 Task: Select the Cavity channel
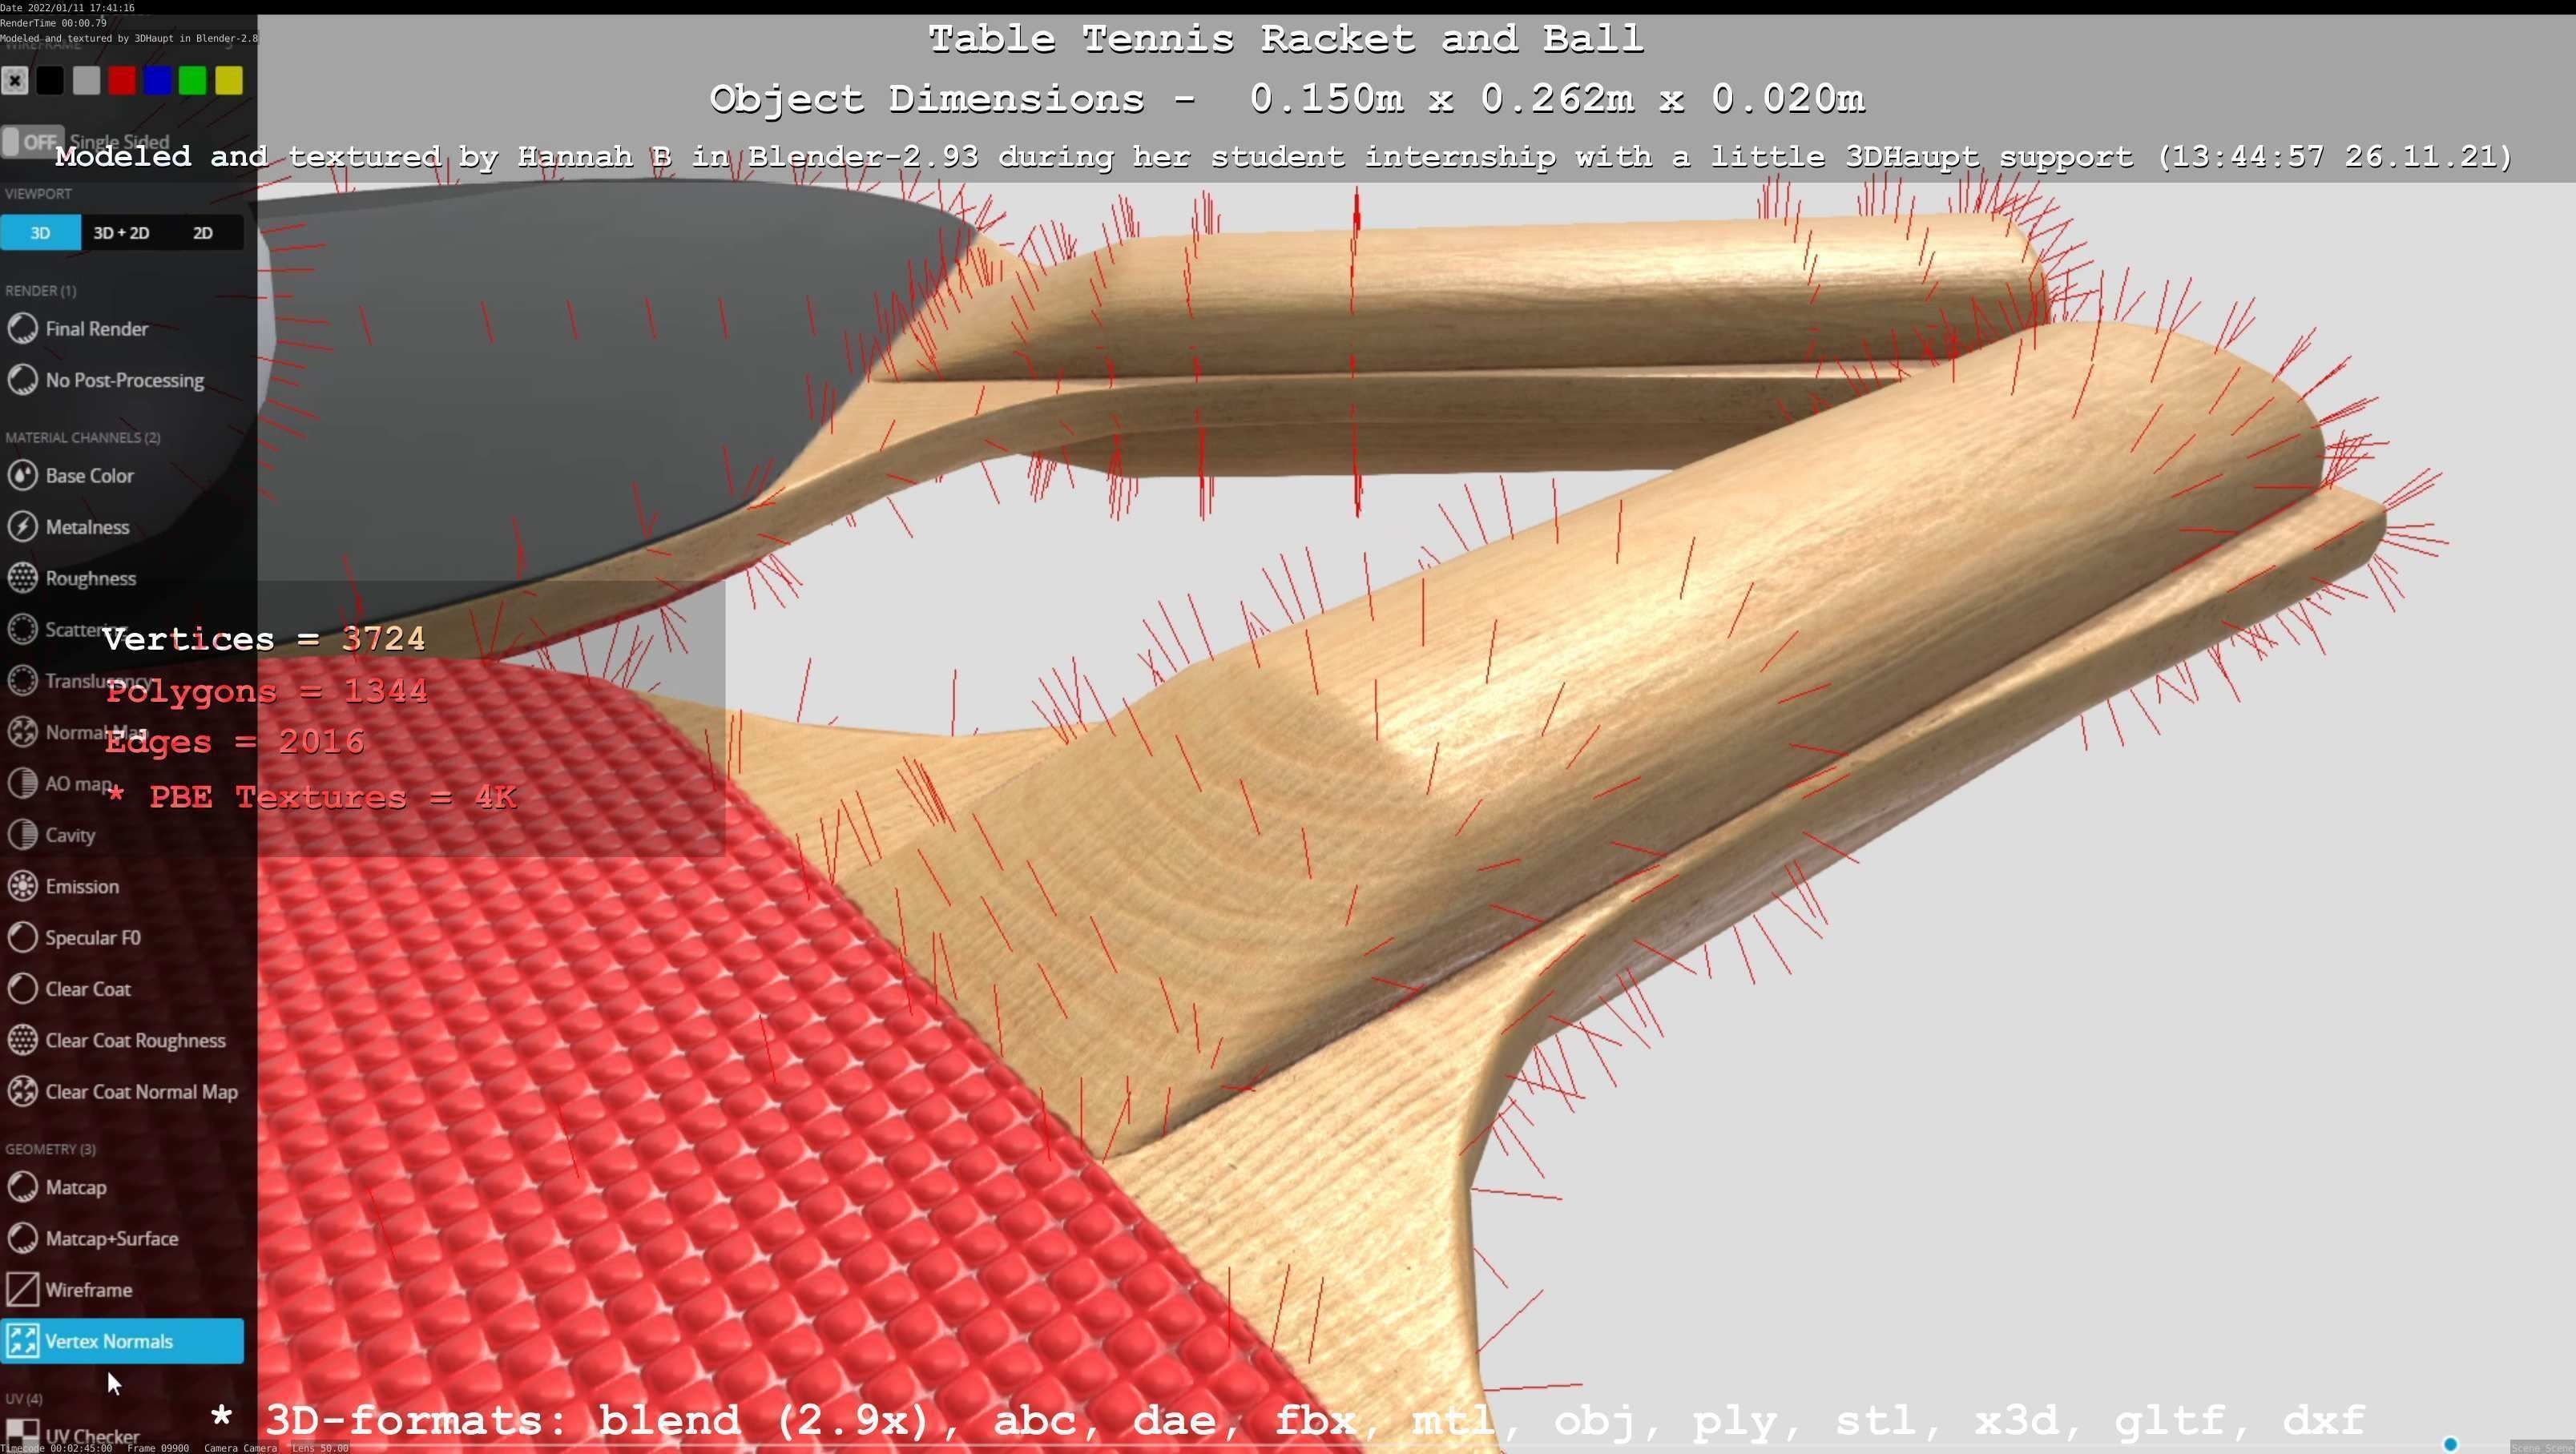(x=51, y=835)
